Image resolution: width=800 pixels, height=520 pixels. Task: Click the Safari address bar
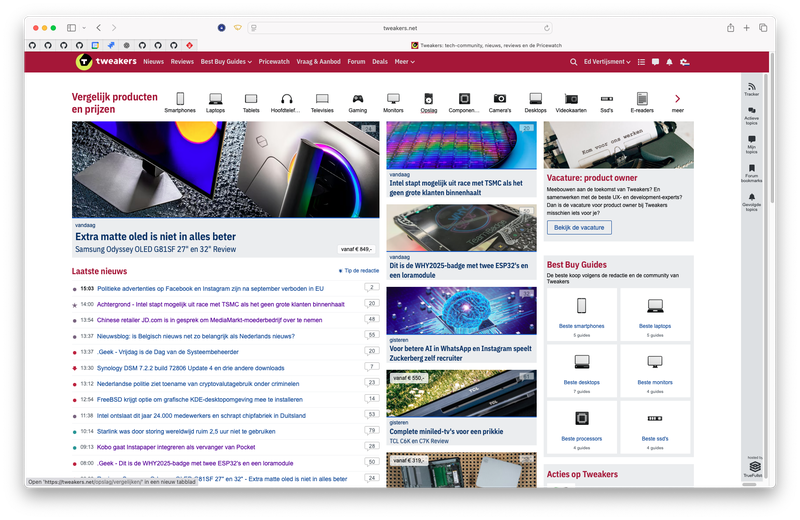point(400,28)
